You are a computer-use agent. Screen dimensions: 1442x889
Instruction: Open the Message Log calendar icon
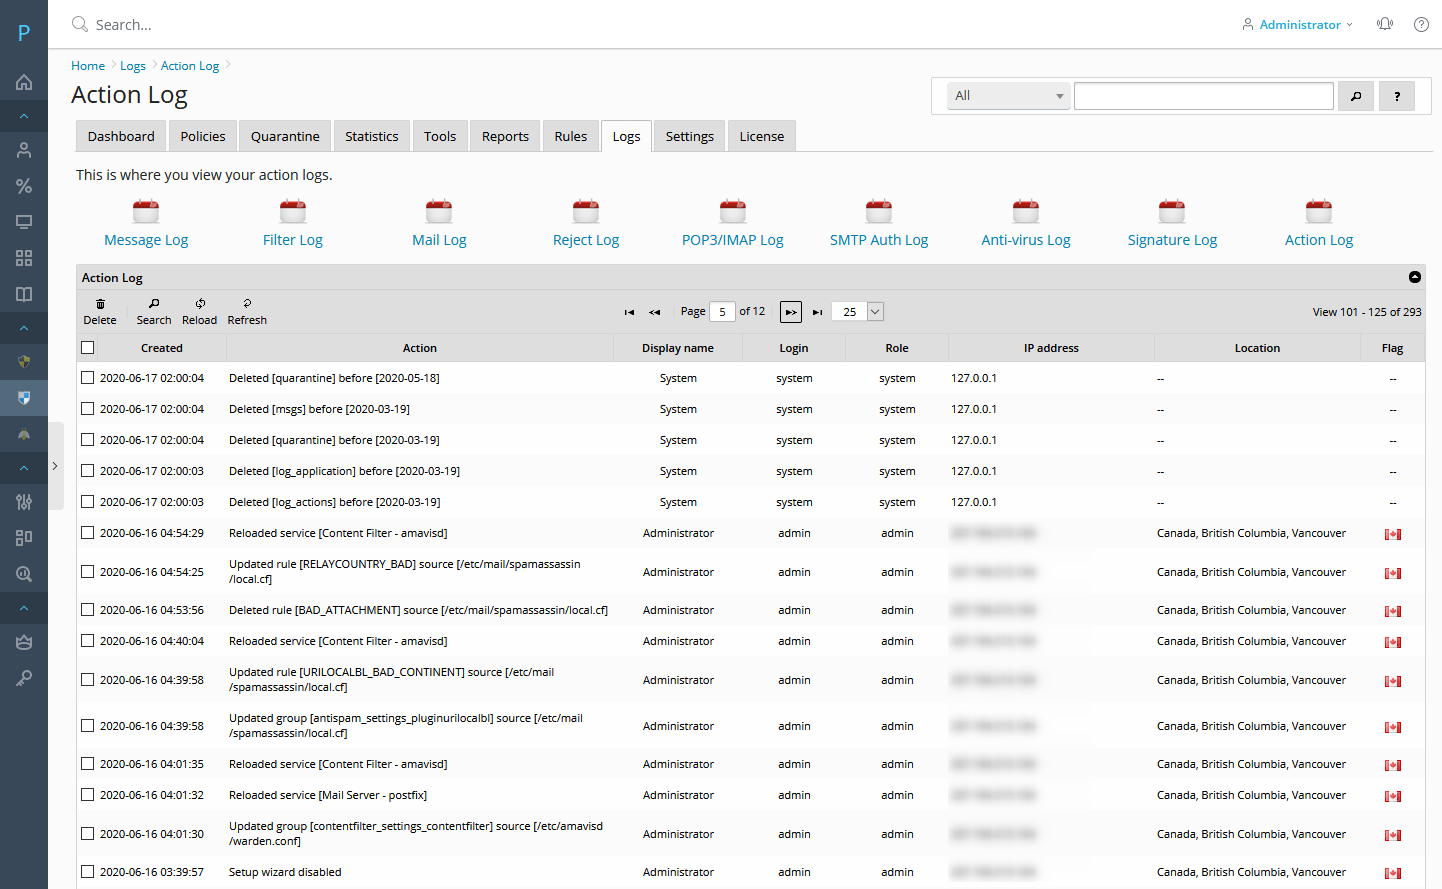(146, 211)
